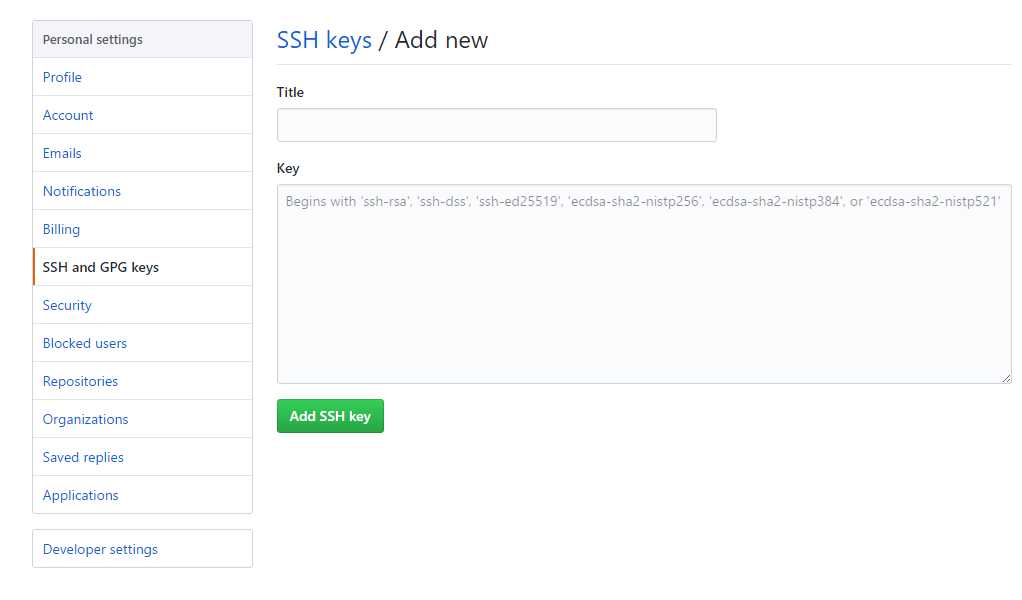Open Emails settings
This screenshot has width=1022, height=600.
pyautogui.click(x=142, y=153)
